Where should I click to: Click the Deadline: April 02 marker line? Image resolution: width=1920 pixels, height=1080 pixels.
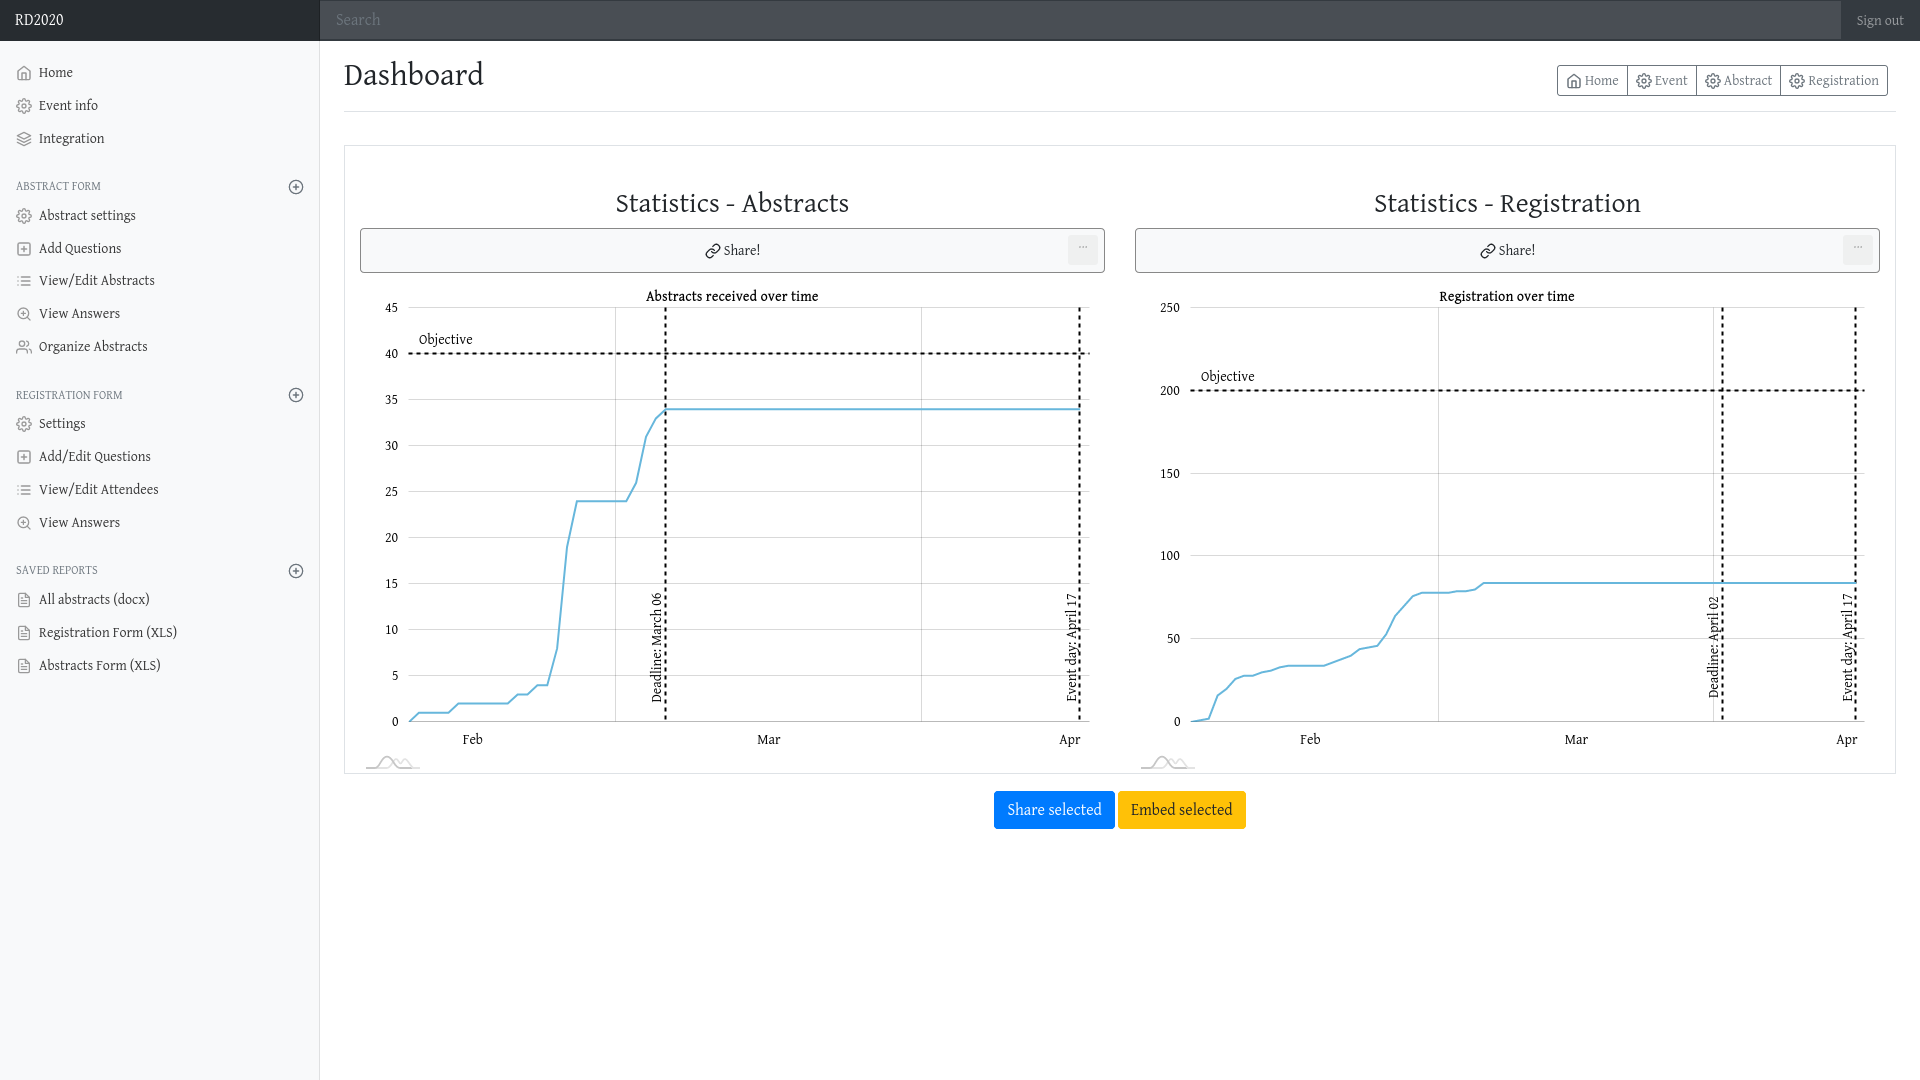click(1722, 514)
